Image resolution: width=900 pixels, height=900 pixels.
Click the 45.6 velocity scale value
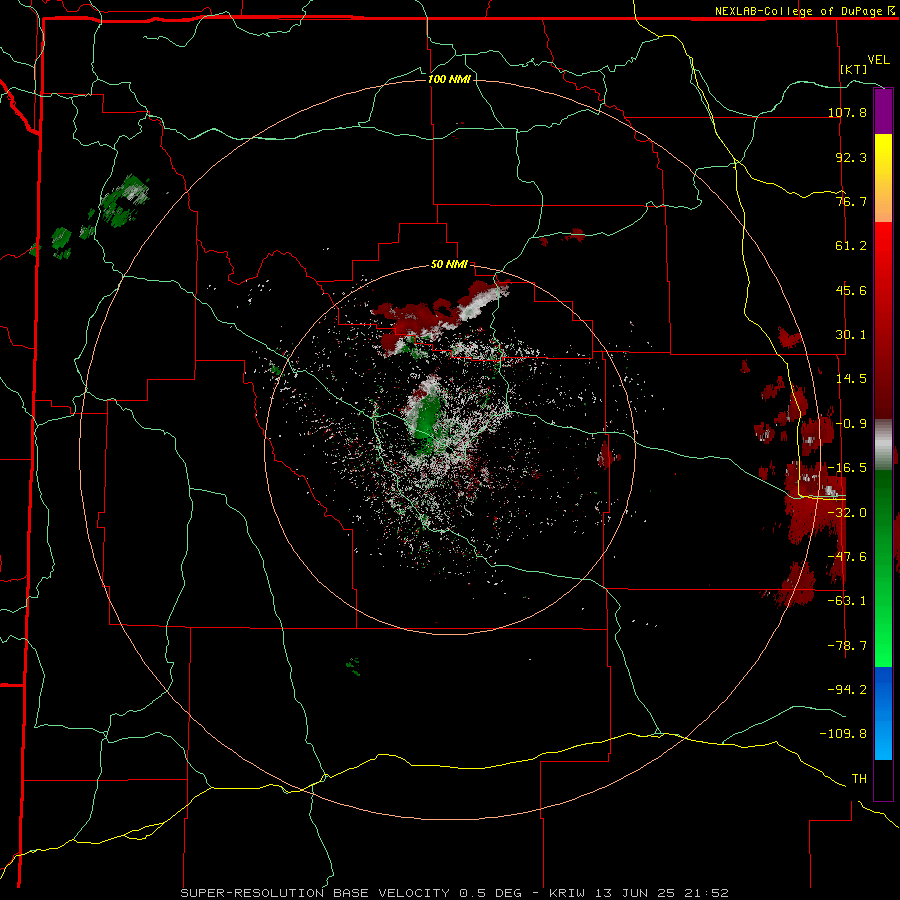click(x=851, y=290)
